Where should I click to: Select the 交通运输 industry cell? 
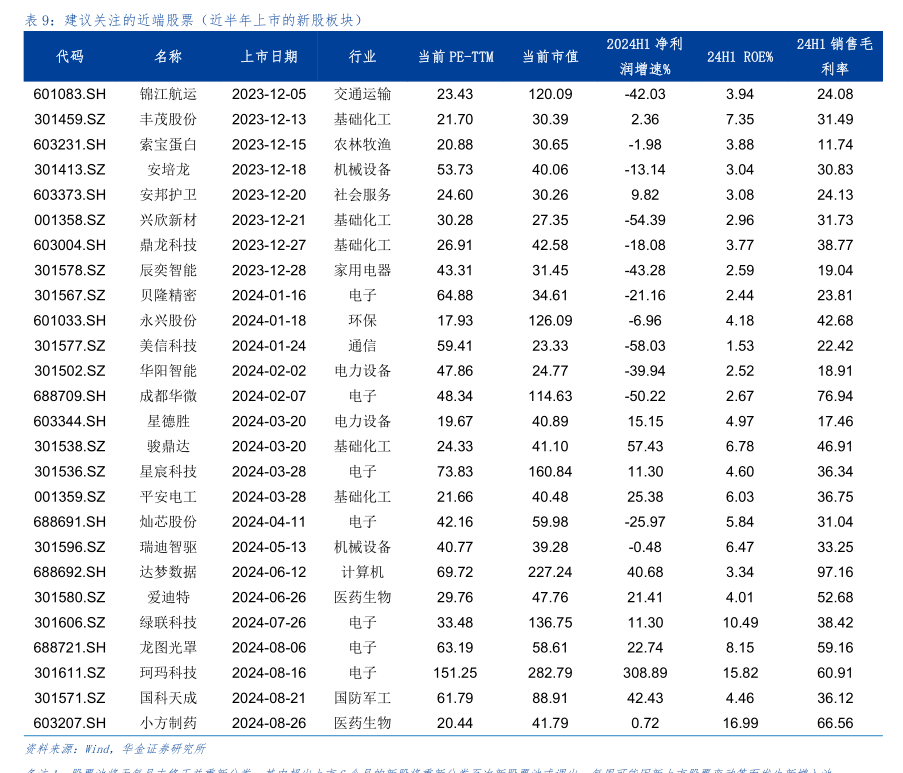(x=362, y=94)
